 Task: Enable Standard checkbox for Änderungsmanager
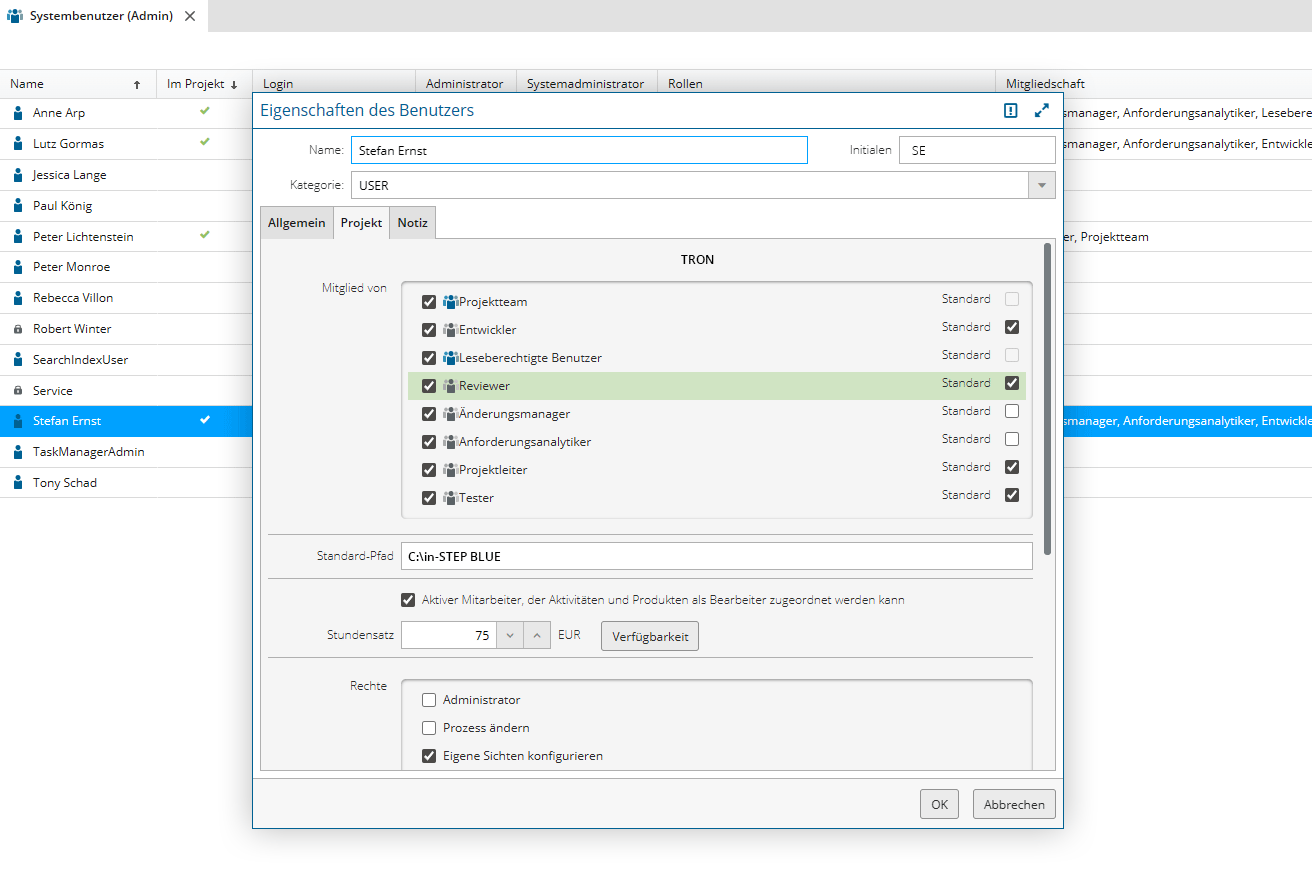point(1012,411)
